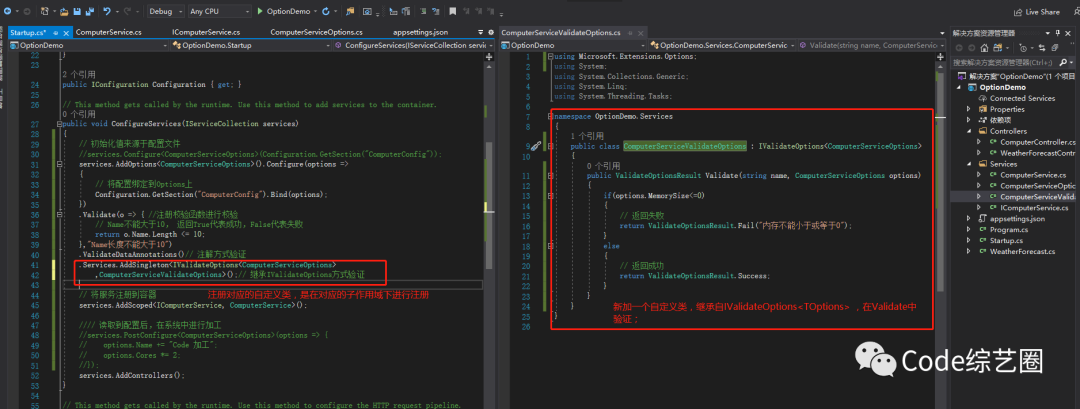Collapse the ConfigureServices method outlining on line 27
Image resolution: width=1080 pixels, height=409 pixels.
pyautogui.click(x=58, y=124)
